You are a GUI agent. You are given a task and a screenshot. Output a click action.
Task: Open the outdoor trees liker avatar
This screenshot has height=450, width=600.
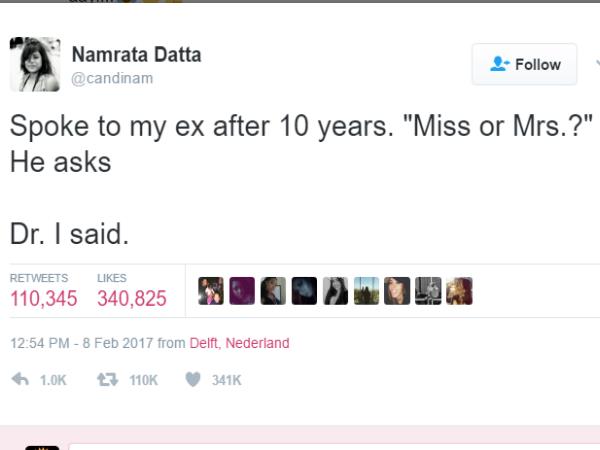[x=366, y=291]
